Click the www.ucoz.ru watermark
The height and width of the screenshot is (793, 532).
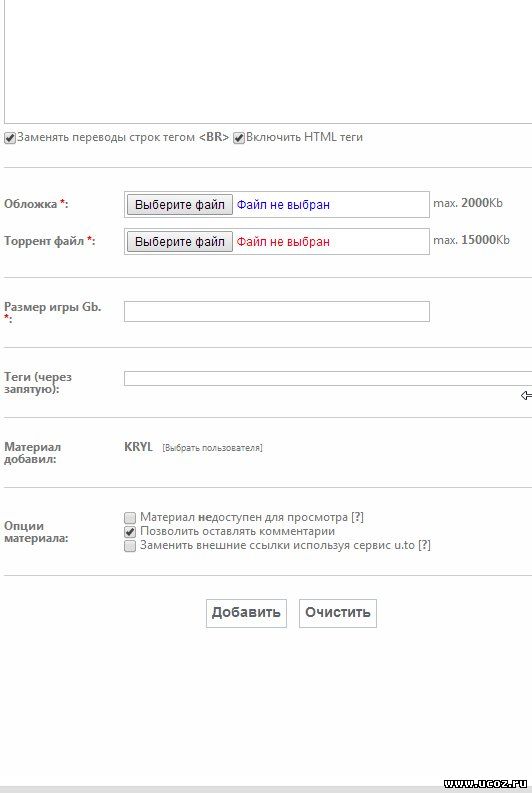(485, 783)
